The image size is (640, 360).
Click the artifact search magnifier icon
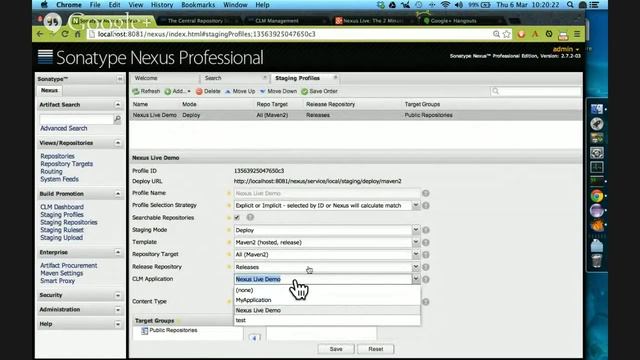point(117,119)
